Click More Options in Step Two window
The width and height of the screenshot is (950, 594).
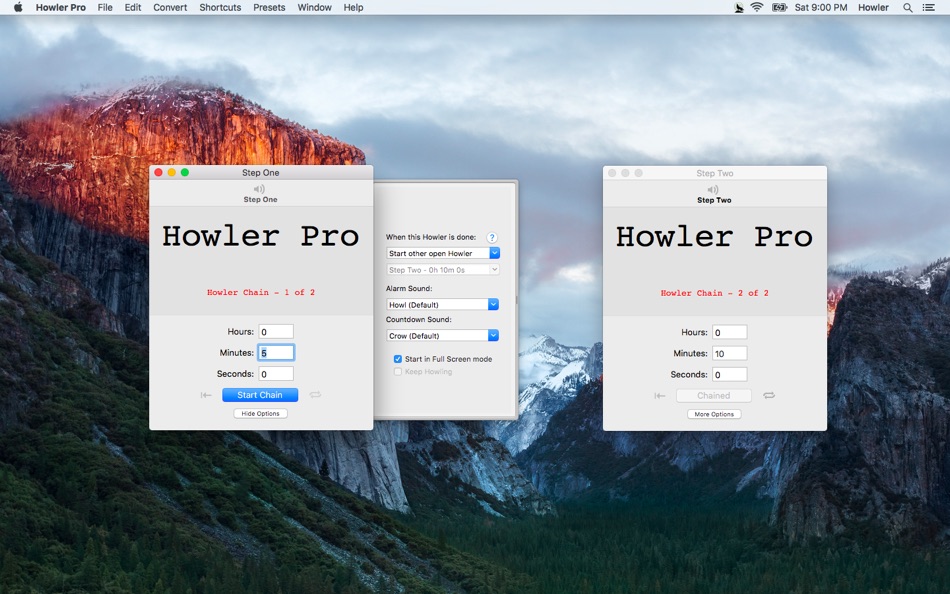pyautogui.click(x=714, y=414)
